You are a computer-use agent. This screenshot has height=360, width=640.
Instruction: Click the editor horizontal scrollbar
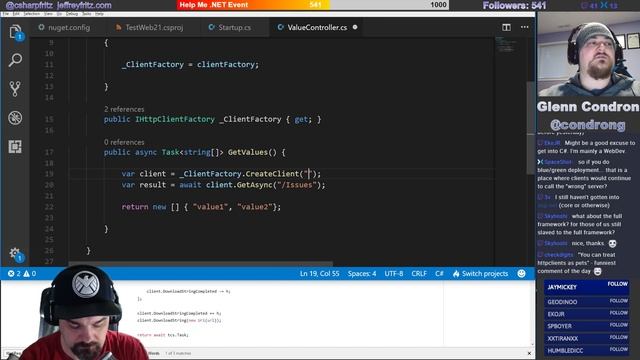click(201, 264)
